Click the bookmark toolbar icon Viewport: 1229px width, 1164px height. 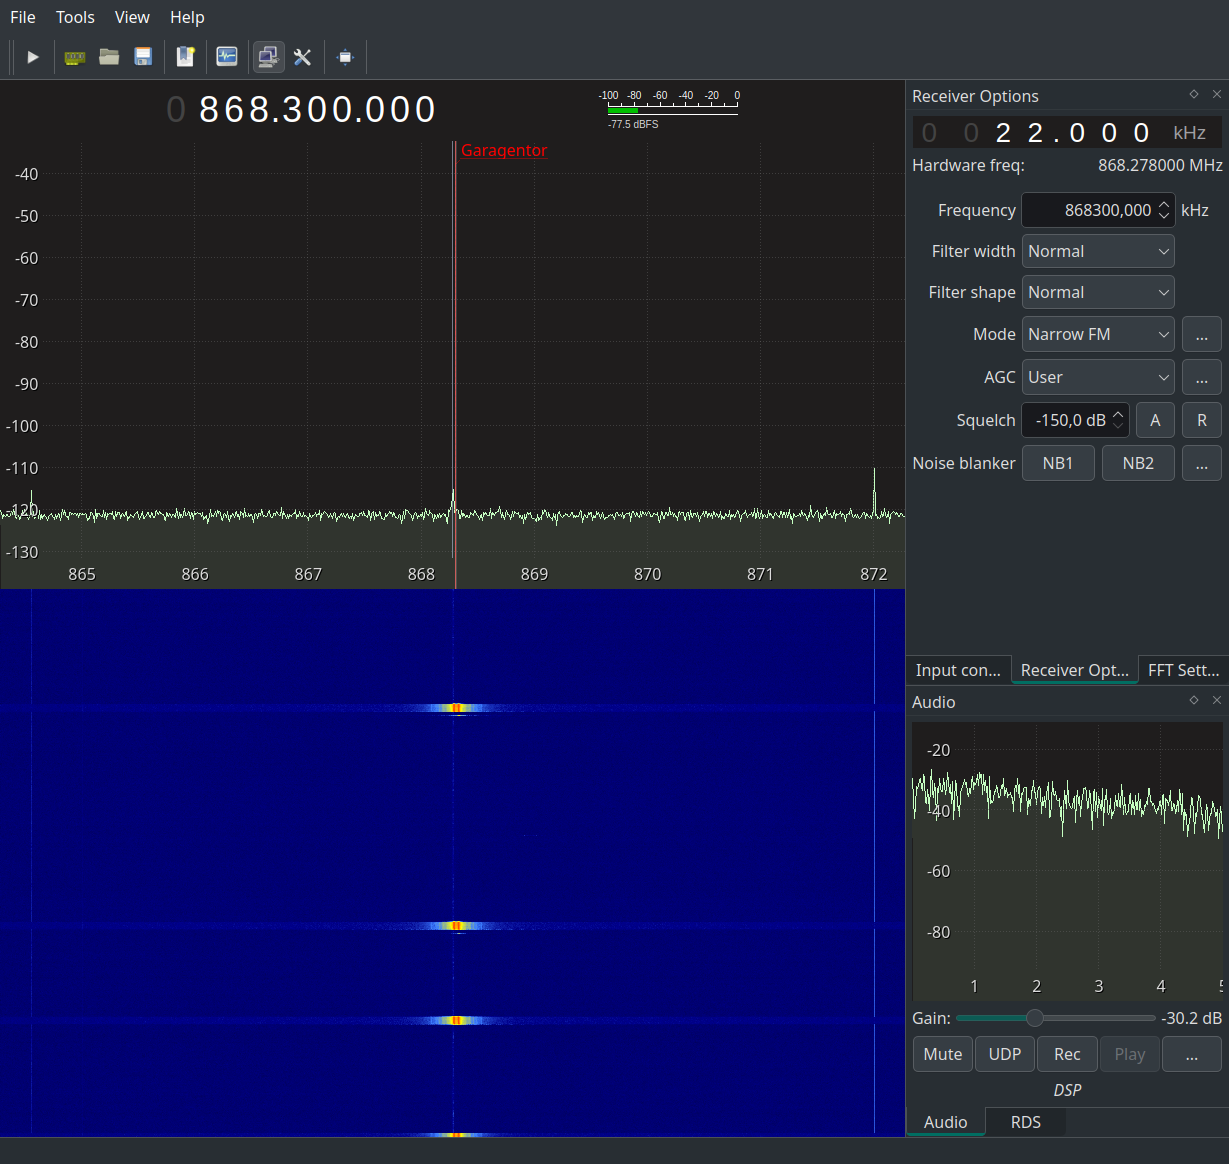pos(185,57)
